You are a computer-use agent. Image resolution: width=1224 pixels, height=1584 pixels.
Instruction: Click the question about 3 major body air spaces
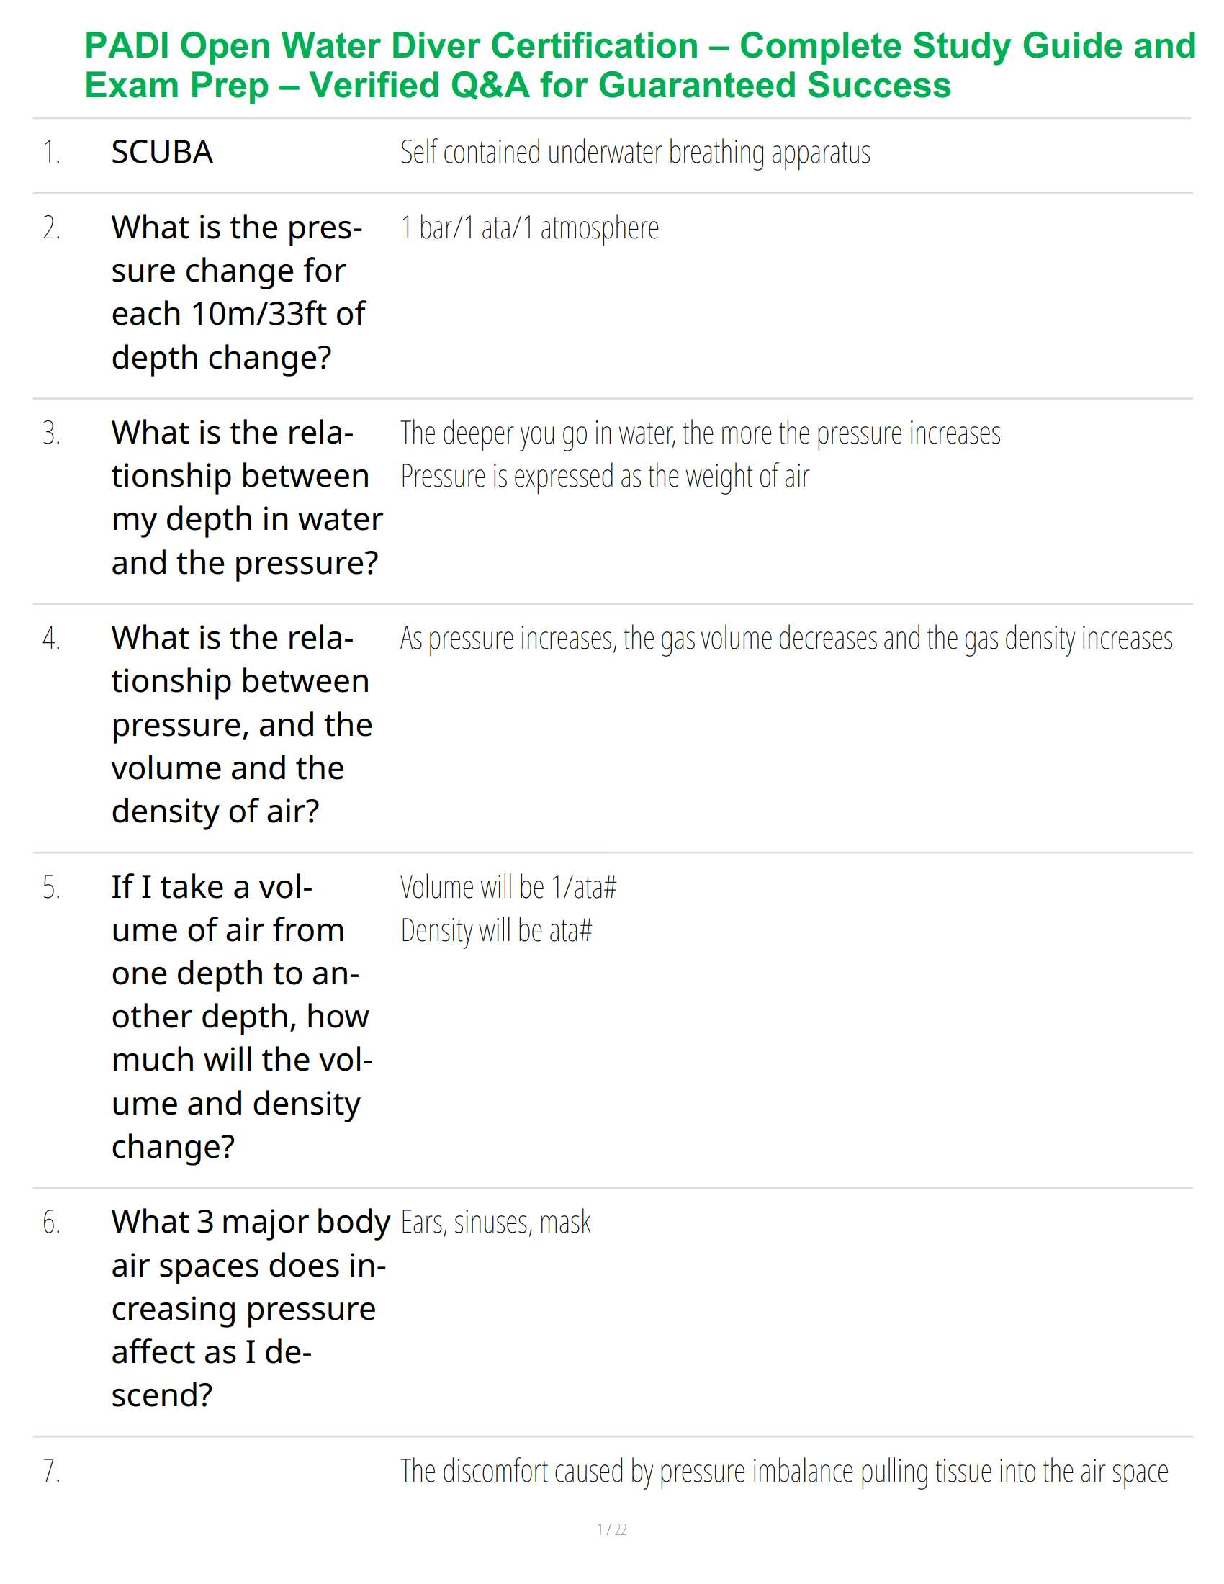pos(249,1308)
